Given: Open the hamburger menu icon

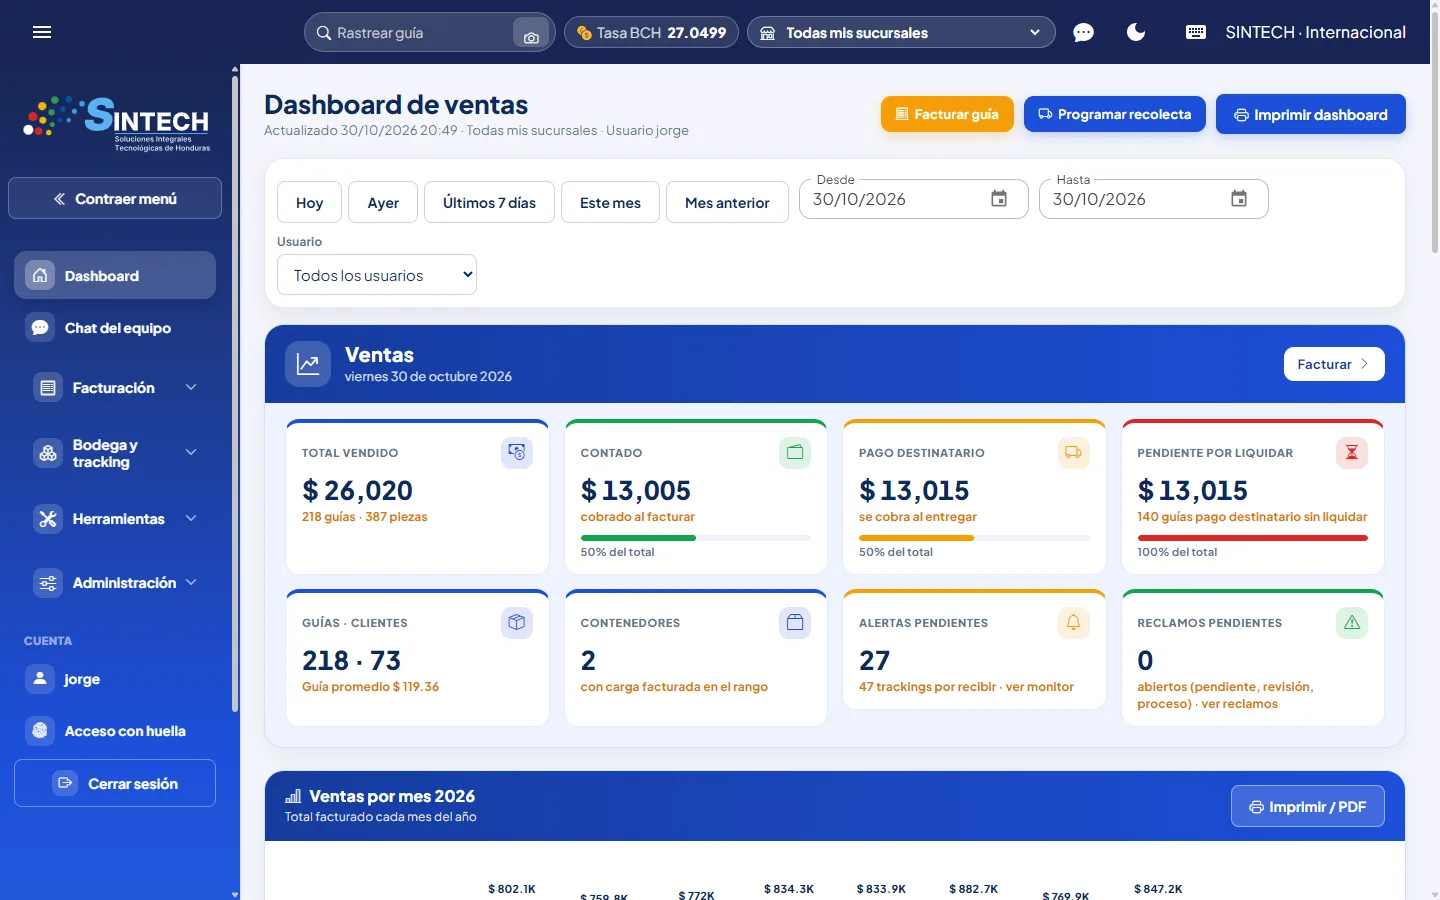Looking at the screenshot, I should tap(42, 32).
